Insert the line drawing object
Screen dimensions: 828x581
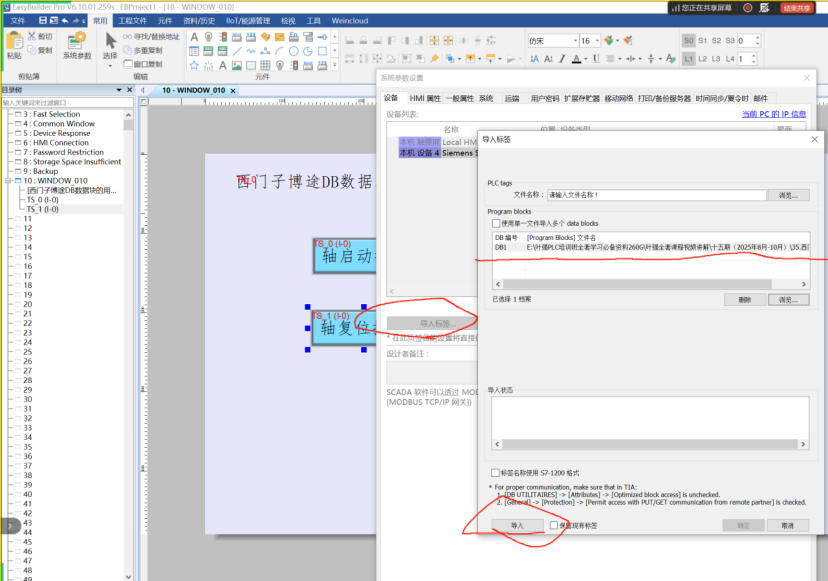point(237,51)
